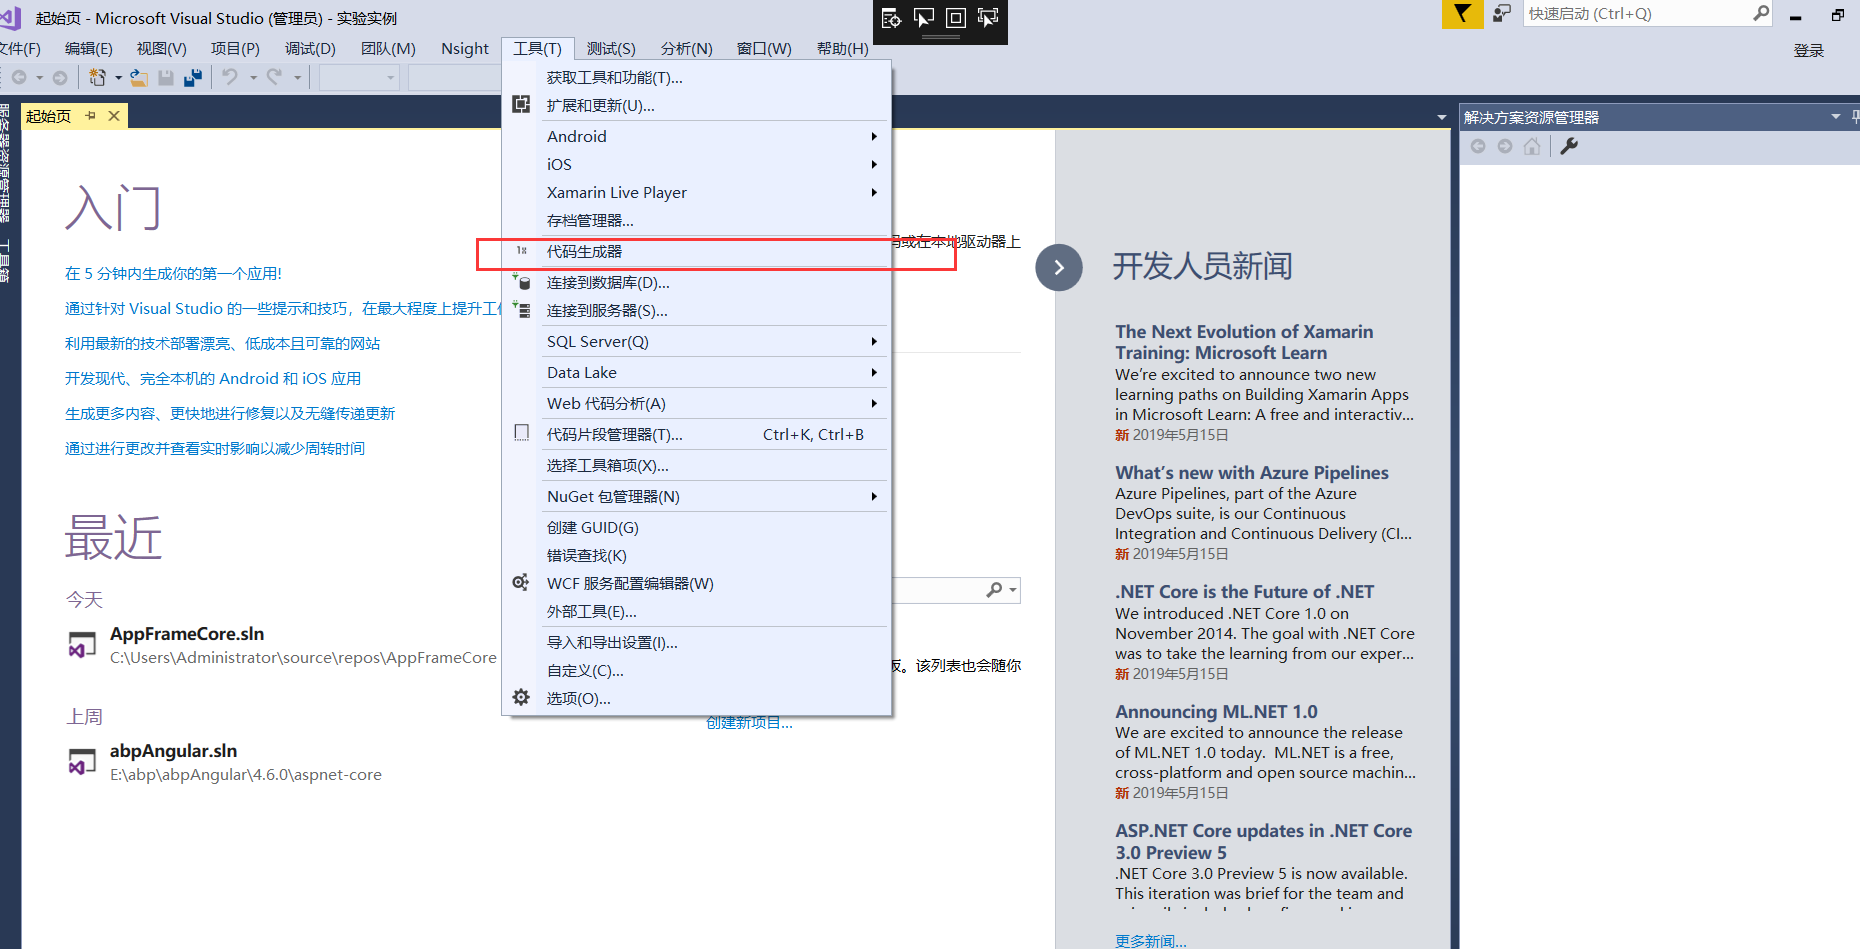Click the Solution Explorer forward arrow icon
This screenshot has height=949, width=1860.
click(x=1505, y=146)
